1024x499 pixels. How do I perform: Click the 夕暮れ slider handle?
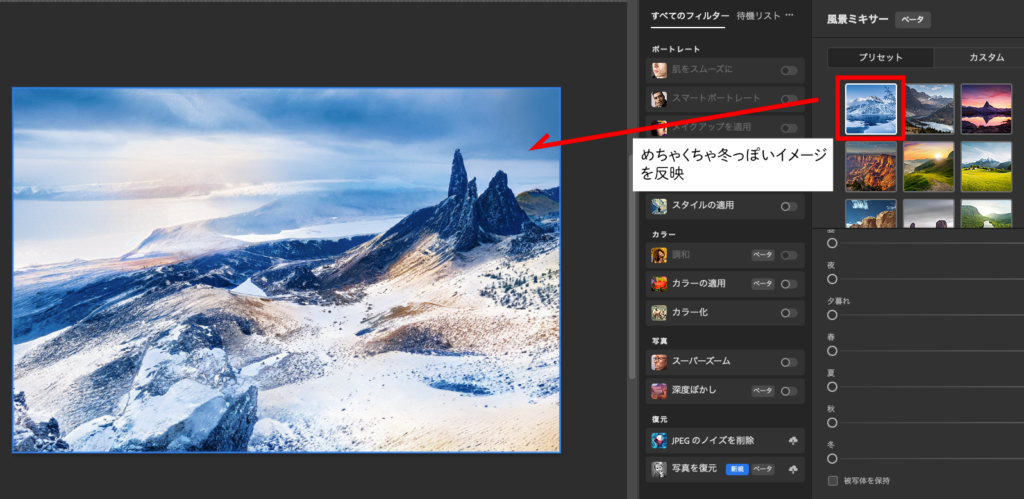(832, 315)
